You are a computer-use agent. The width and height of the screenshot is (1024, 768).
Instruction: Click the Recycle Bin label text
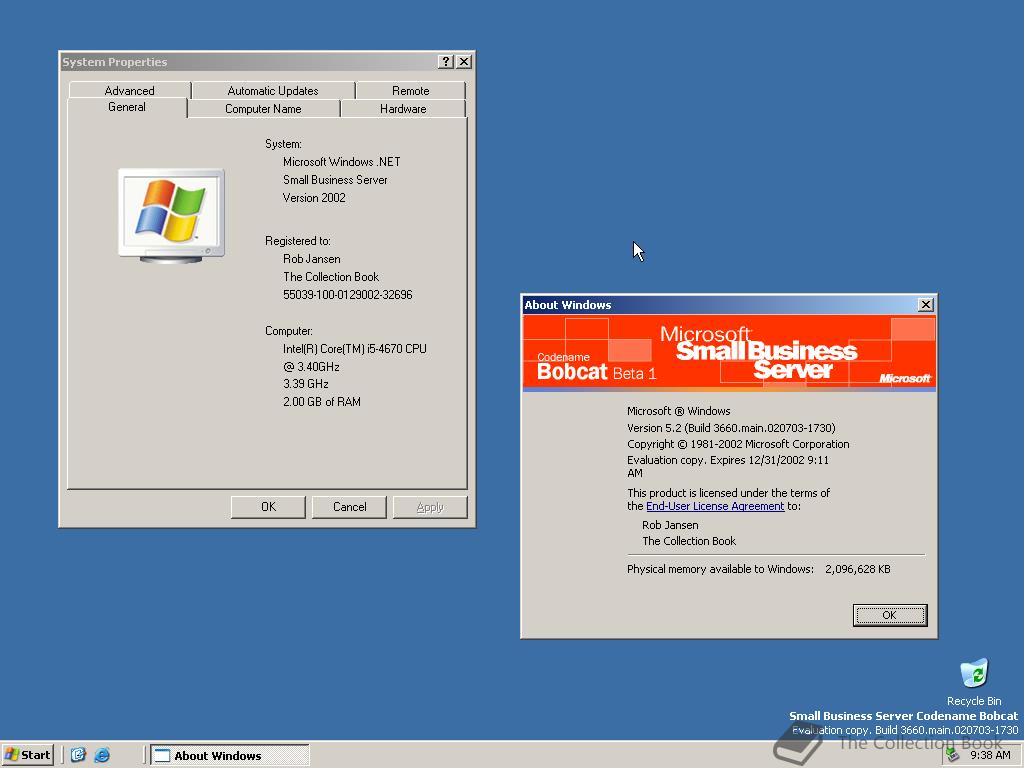974,701
